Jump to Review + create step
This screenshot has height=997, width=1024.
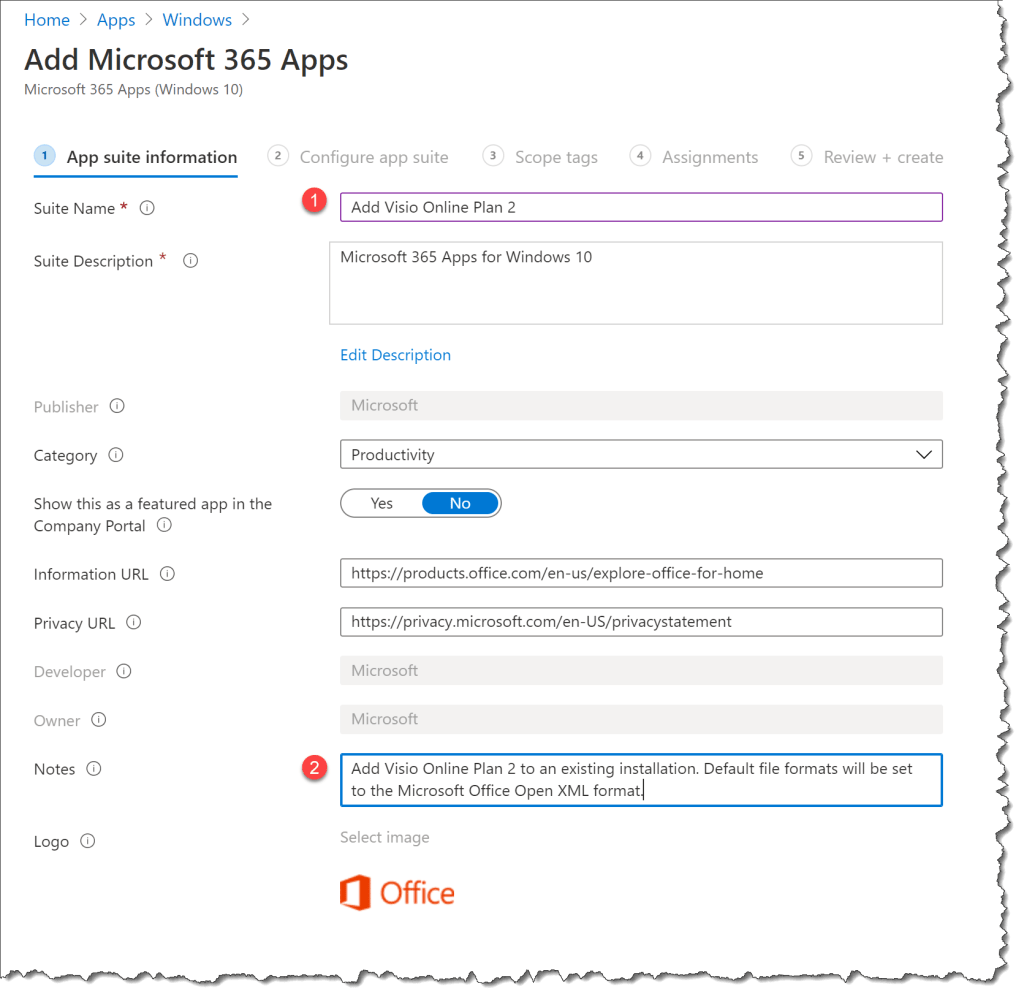click(882, 157)
